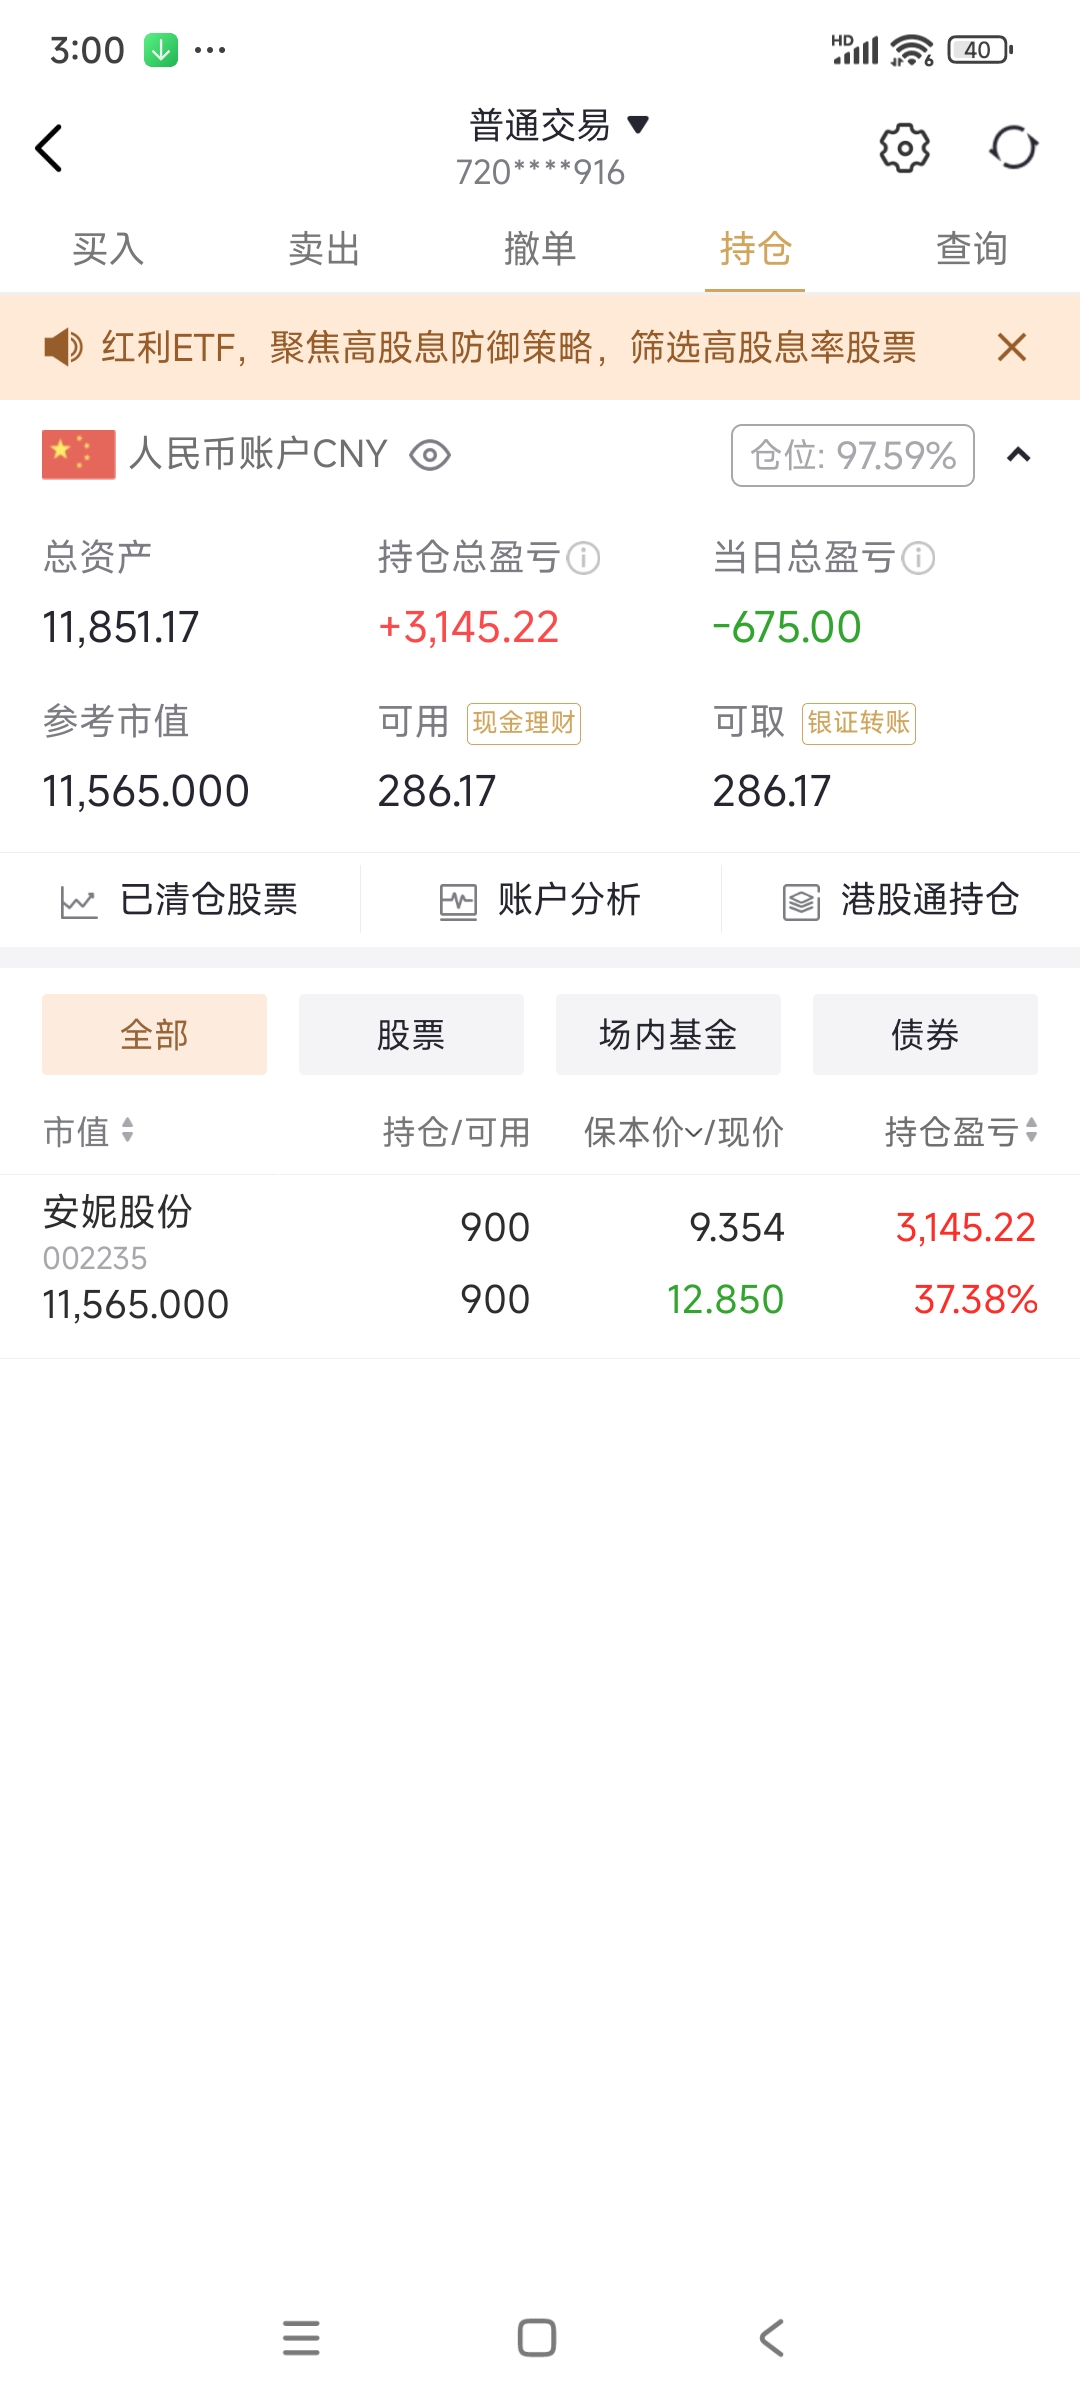Viewport: 1080px width, 2400px height.
Task: Tap the 银证转账 transfer button
Action: 859,723
